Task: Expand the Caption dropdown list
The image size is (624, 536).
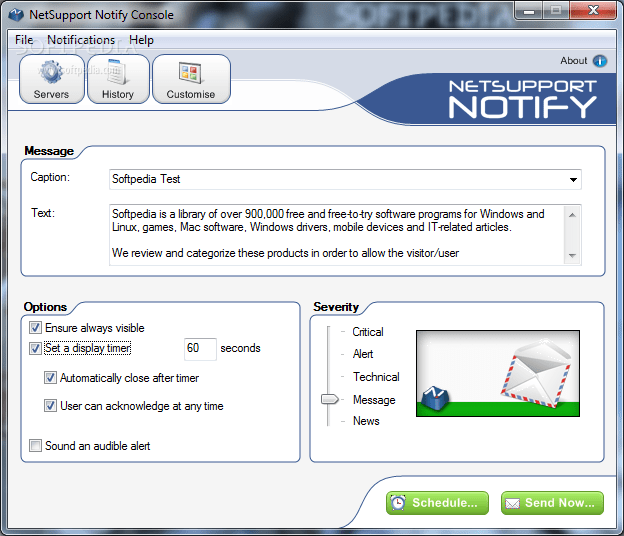Action: [573, 179]
